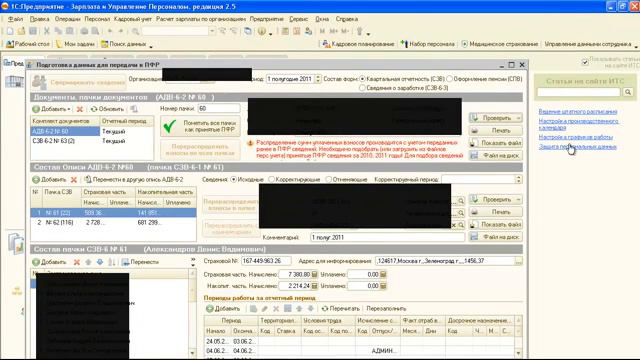
Task: Select Сведения о заработке (СЗВ-6-3) radio
Action: click(x=362, y=88)
